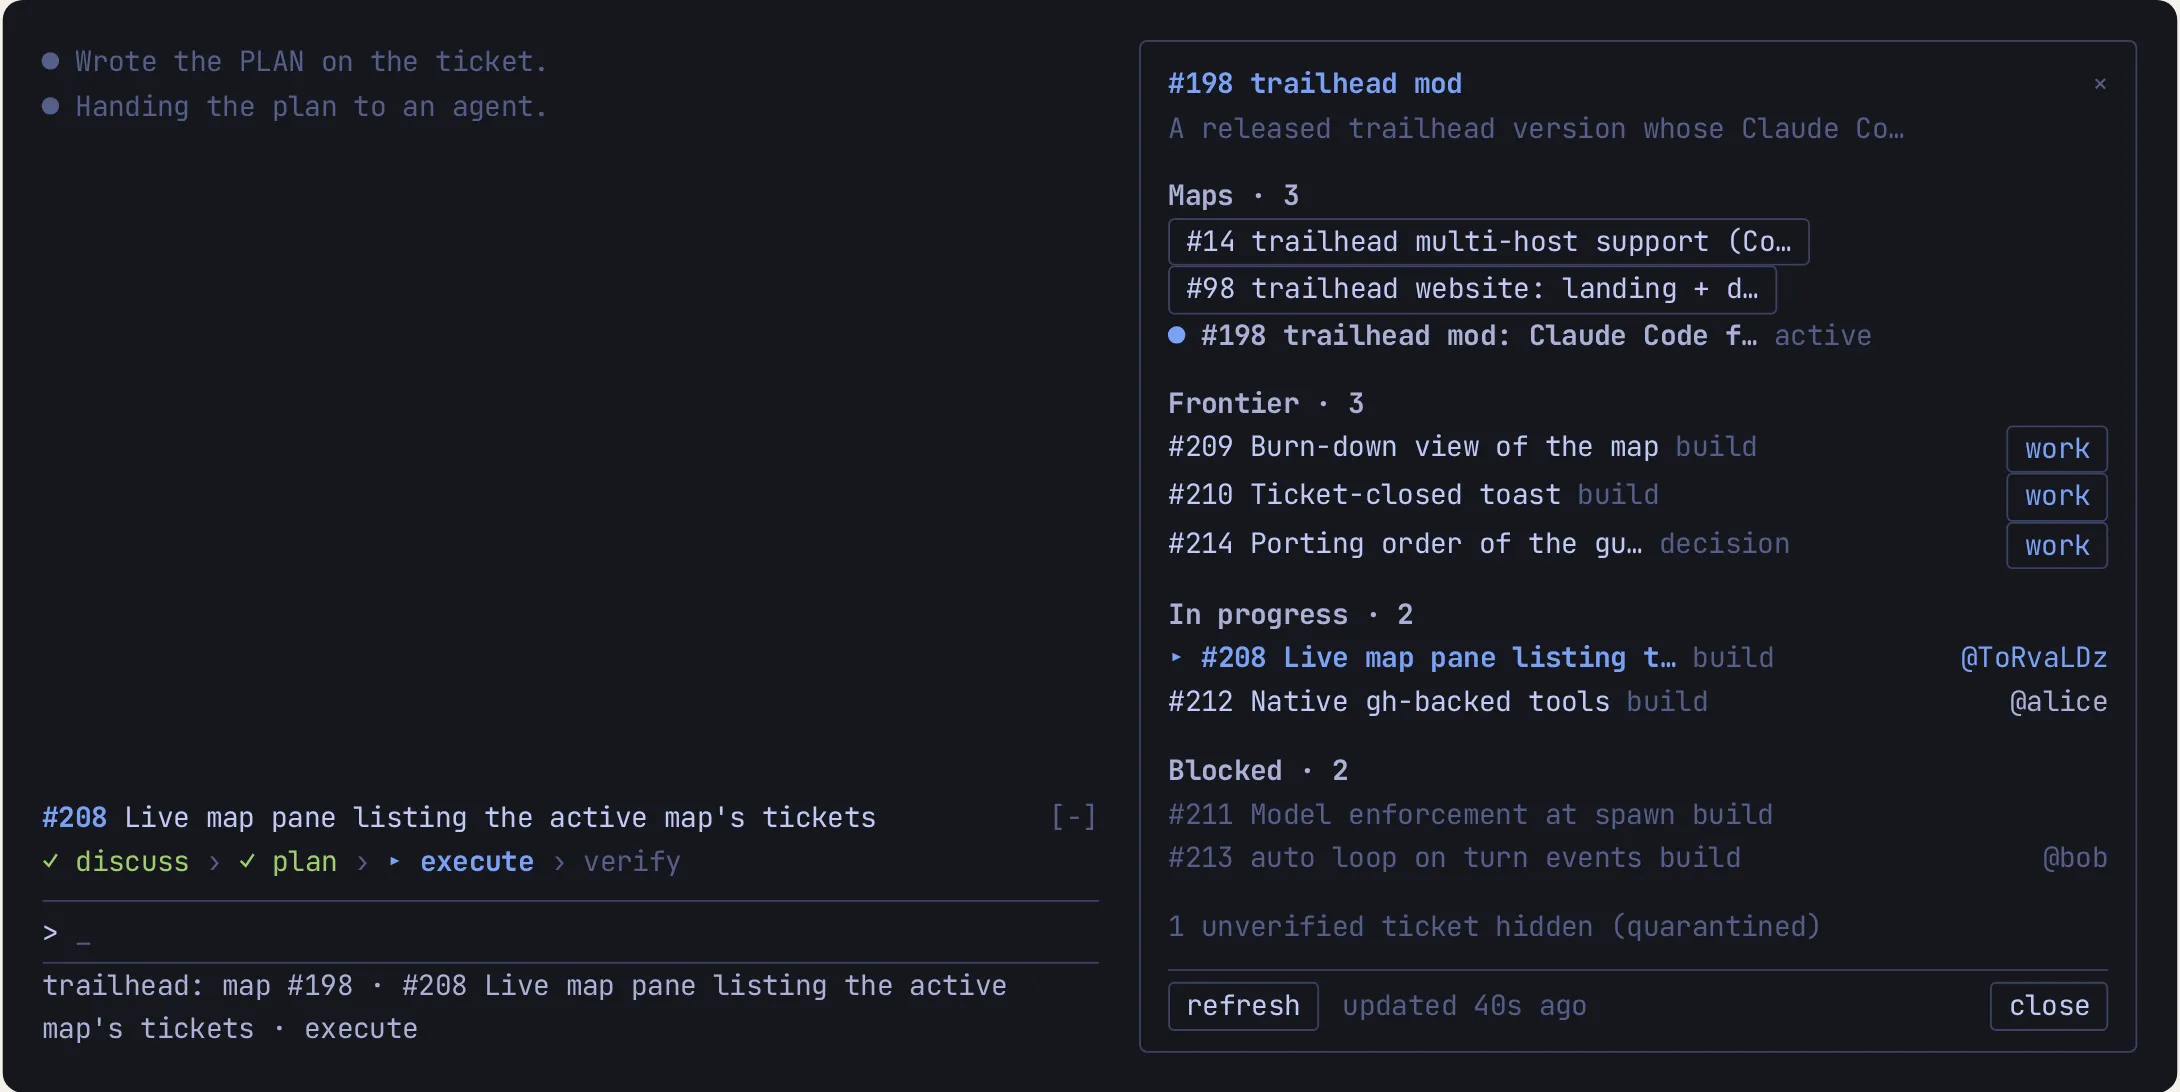Open map #98 trailhead website
This screenshot has height=1092, width=2180.
[x=1472, y=289]
